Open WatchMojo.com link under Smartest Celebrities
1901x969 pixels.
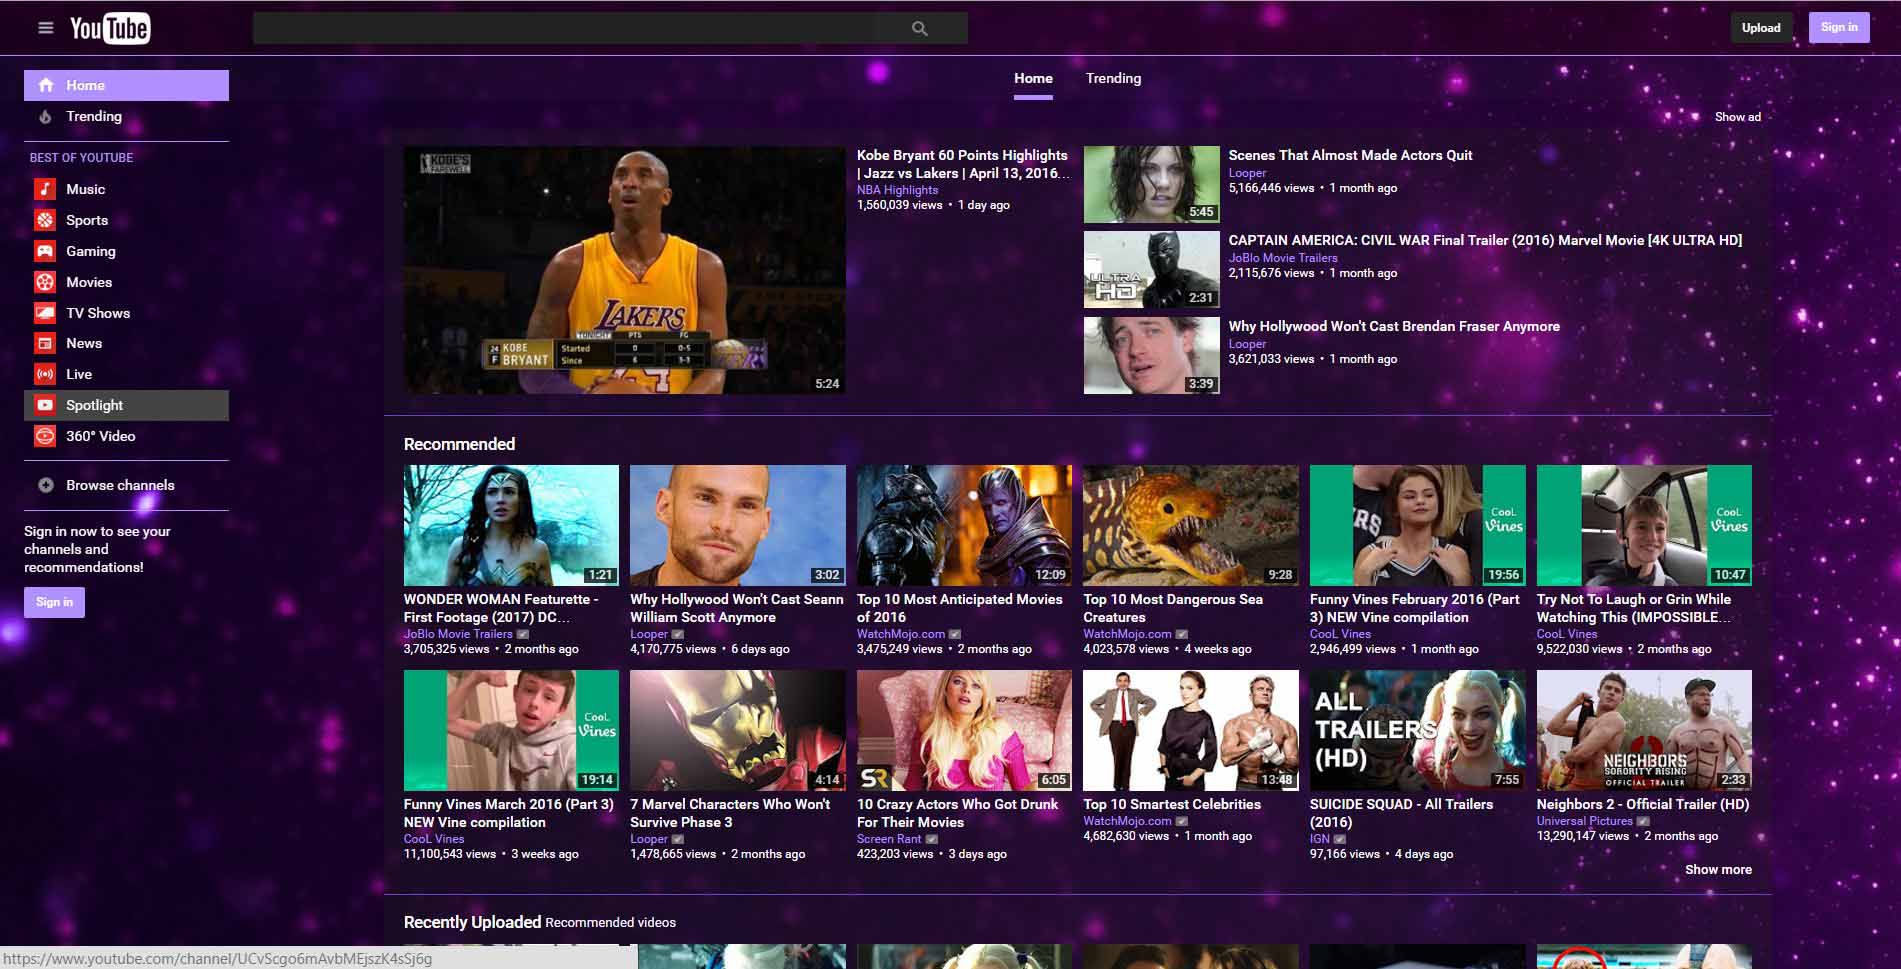click(1127, 821)
